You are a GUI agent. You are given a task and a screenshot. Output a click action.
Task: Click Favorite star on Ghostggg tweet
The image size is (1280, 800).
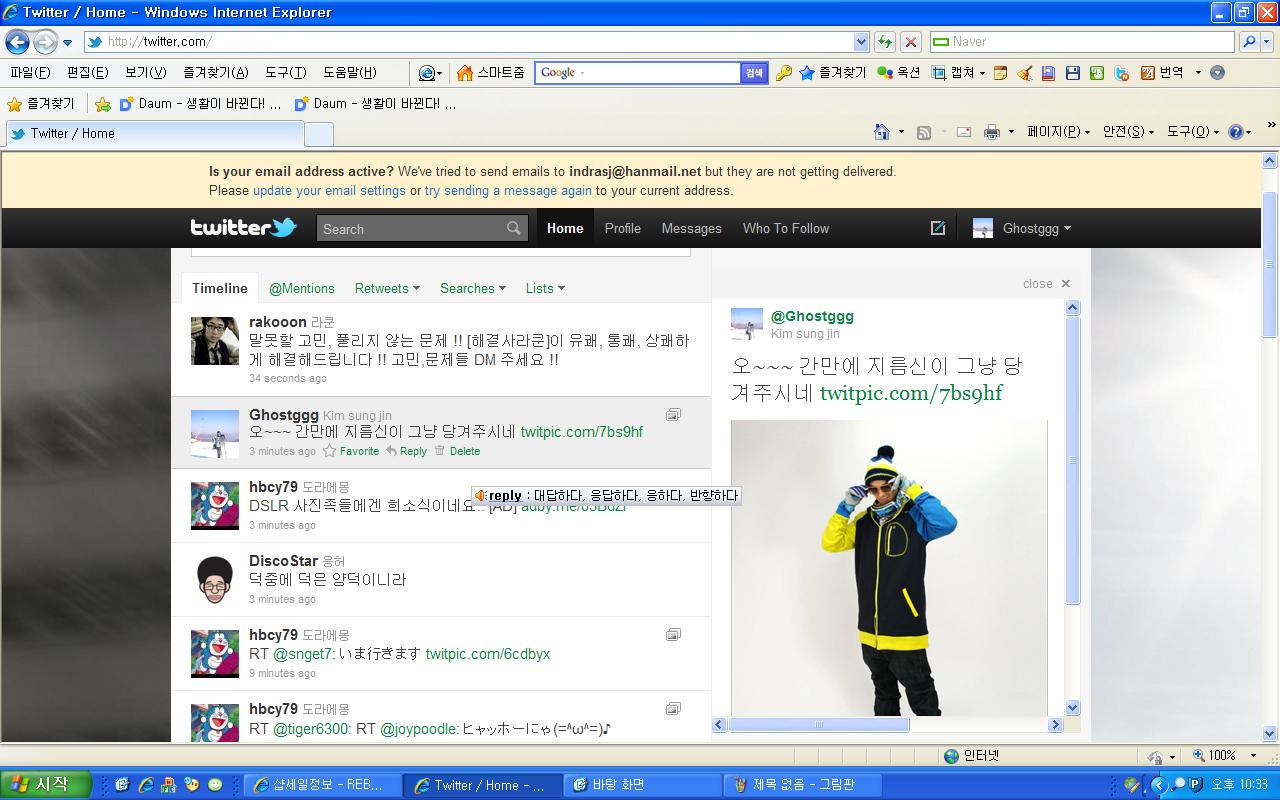[351, 451]
